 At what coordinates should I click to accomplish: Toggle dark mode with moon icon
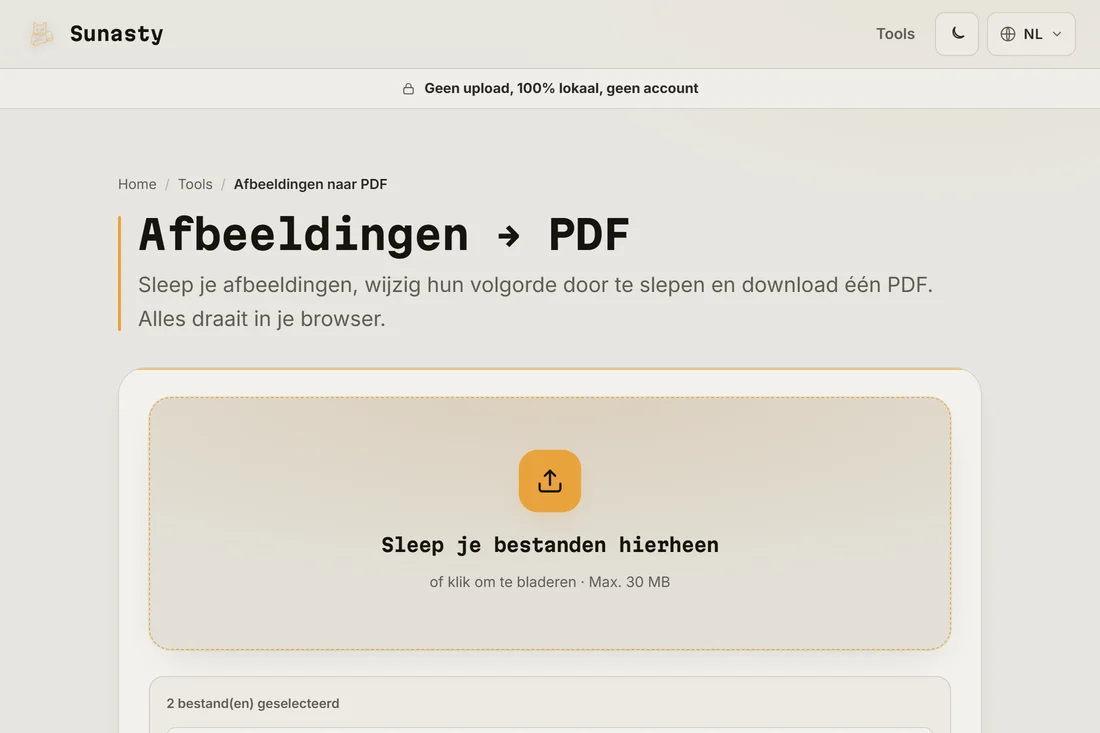[x=957, y=34]
